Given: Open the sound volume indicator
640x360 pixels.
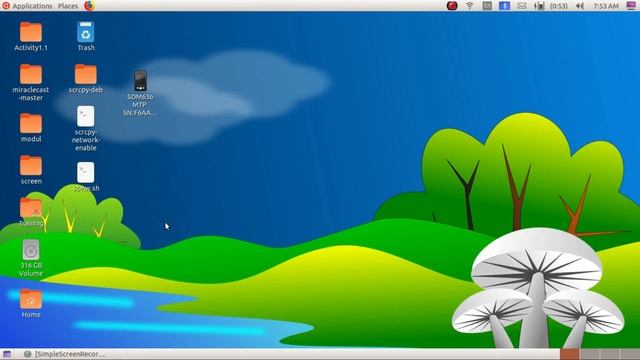Looking at the screenshot, I should [580, 6].
